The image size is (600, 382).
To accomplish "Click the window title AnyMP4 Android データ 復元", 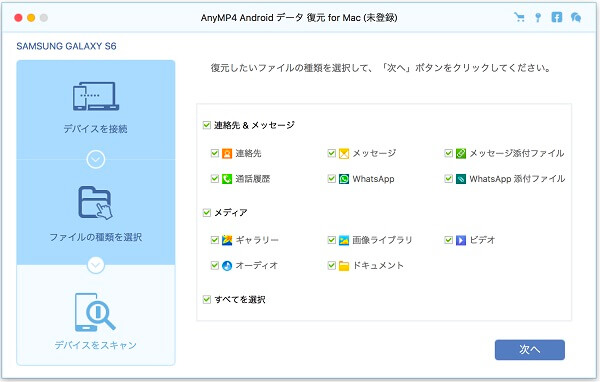I will click(x=299, y=18).
